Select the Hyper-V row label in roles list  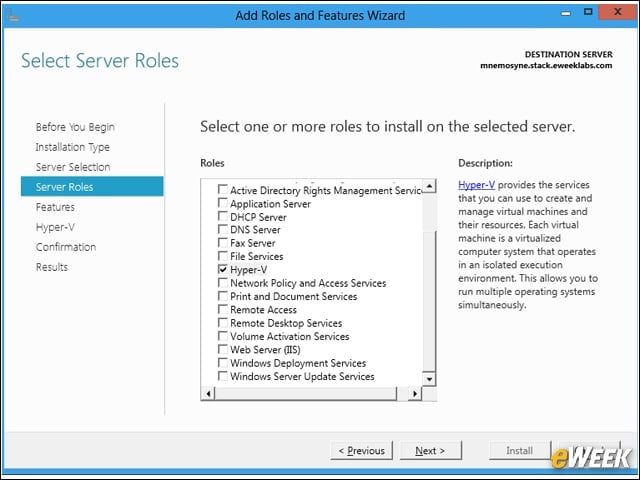pos(249,270)
